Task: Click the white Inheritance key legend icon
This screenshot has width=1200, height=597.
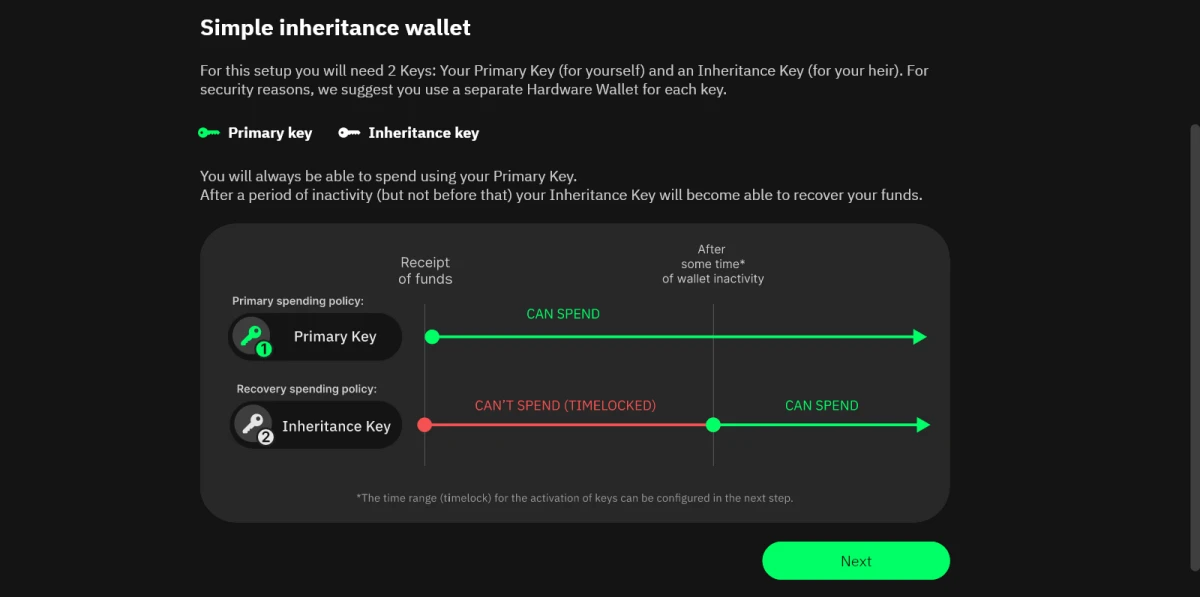Action: coord(349,133)
